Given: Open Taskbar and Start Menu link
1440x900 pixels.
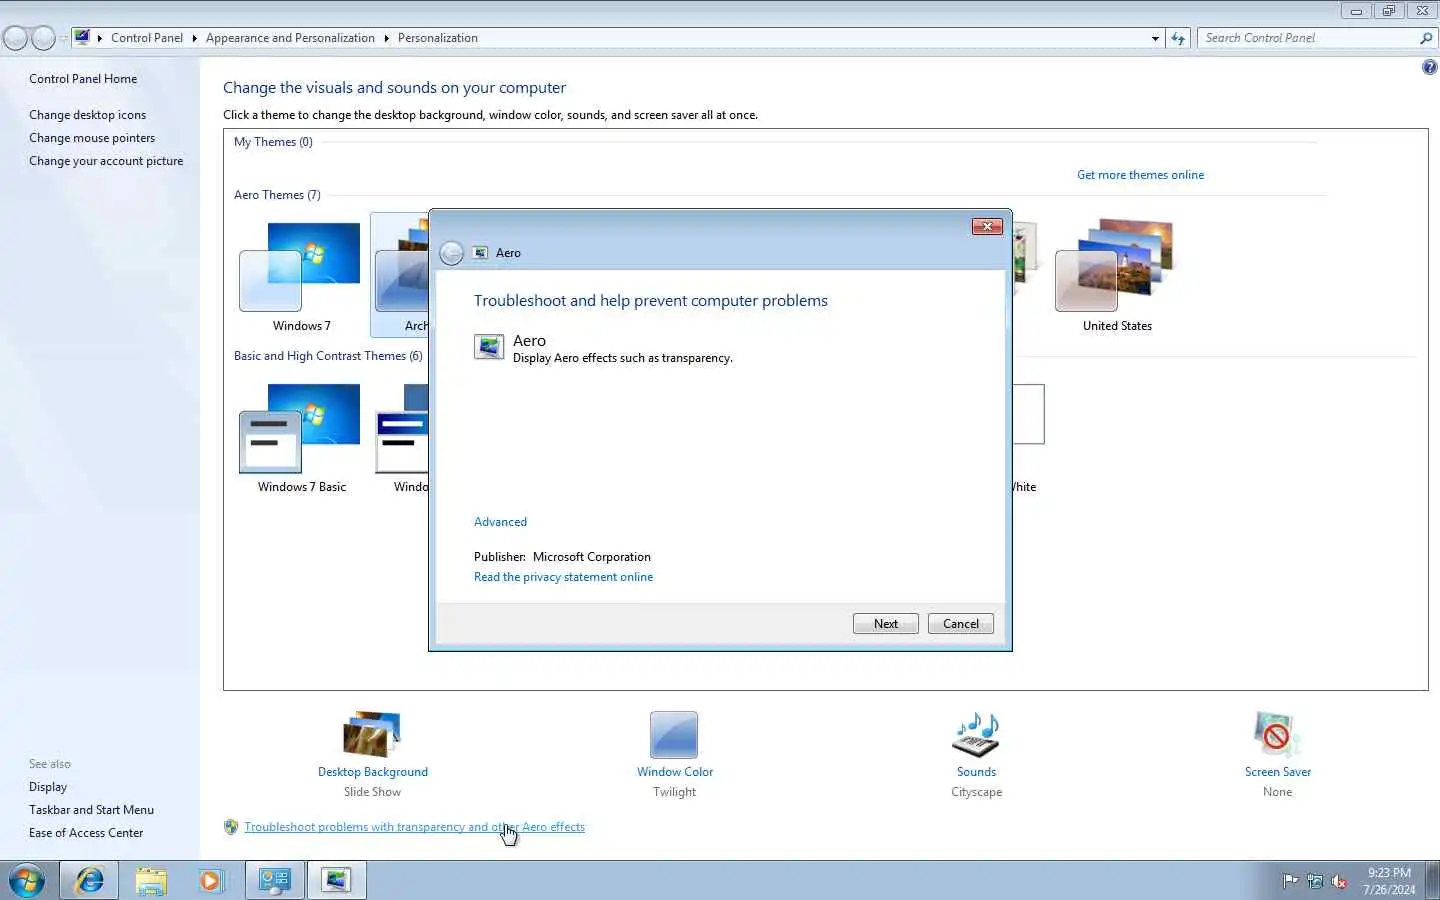Looking at the screenshot, I should pos(91,810).
